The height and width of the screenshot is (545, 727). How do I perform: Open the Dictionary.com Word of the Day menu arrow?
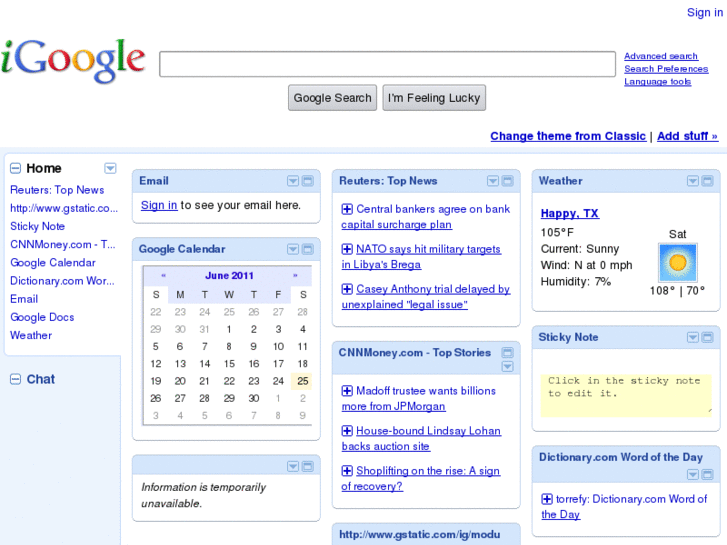[x=693, y=474]
